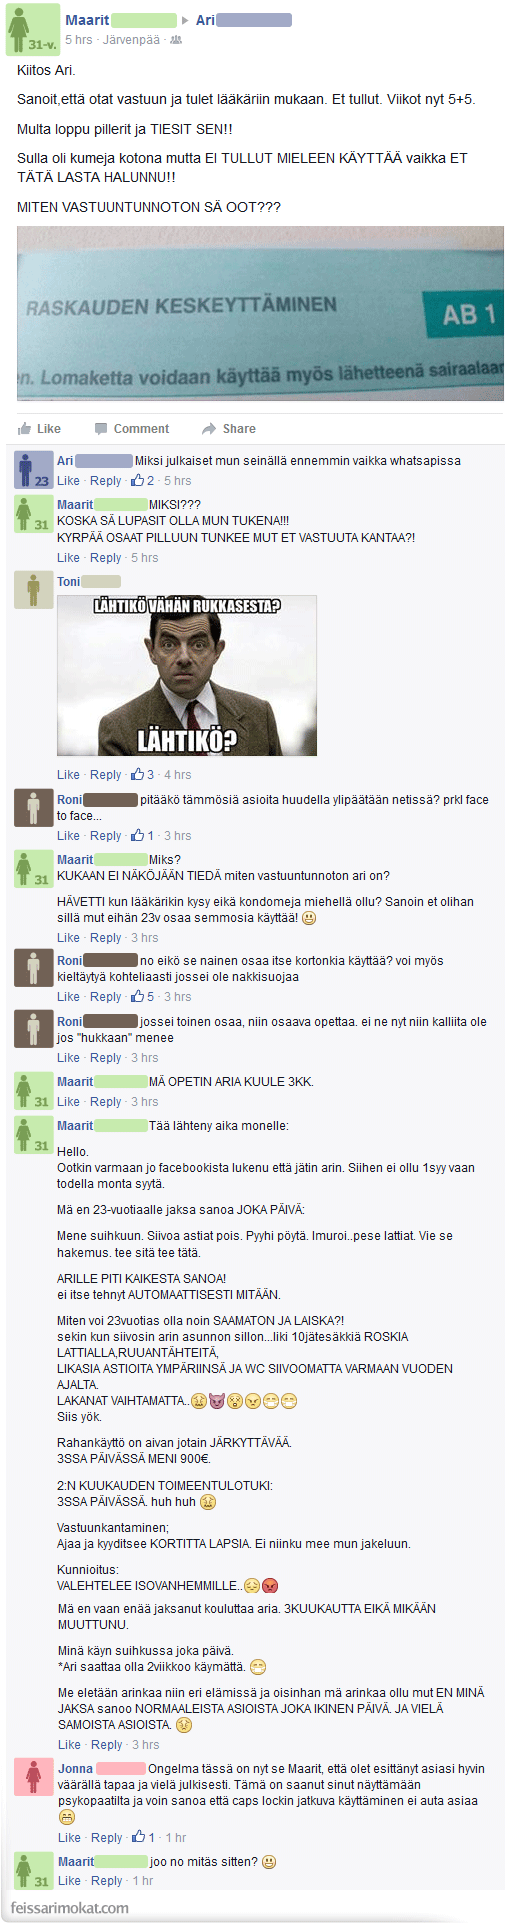Click the audience privacy icon next to Järvenpää

point(176,40)
